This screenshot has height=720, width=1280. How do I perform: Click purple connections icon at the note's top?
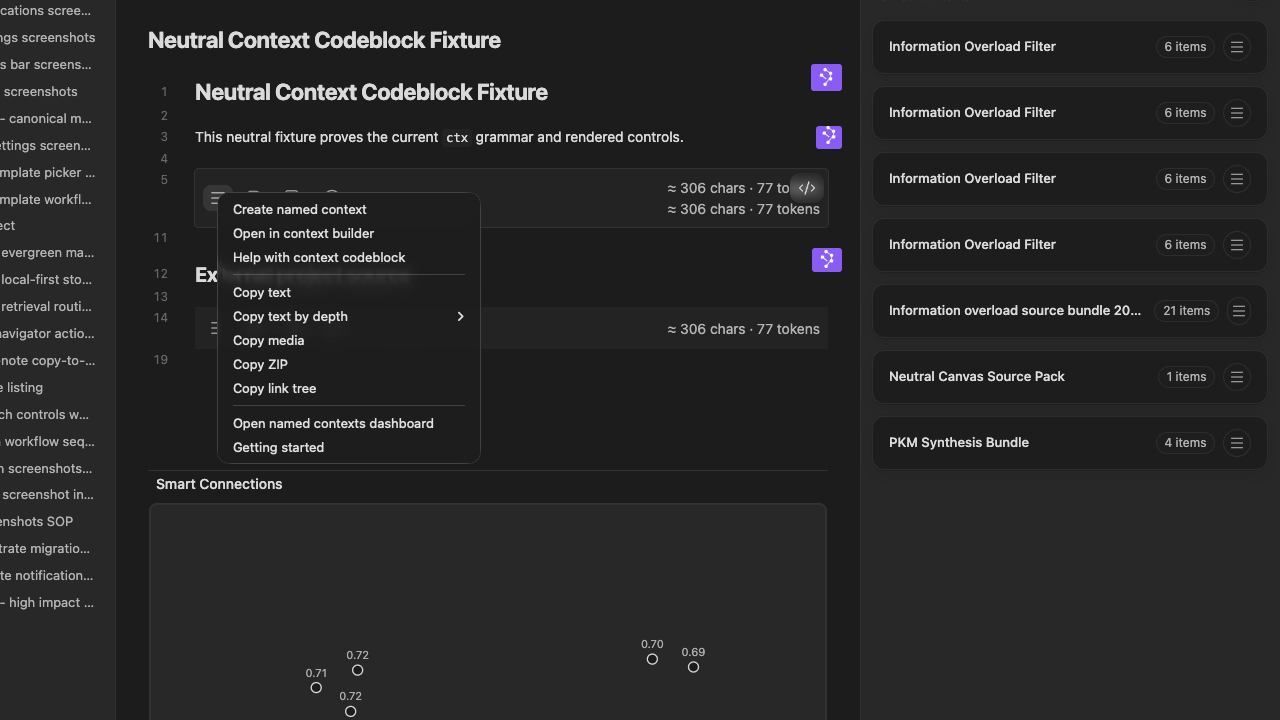point(826,77)
